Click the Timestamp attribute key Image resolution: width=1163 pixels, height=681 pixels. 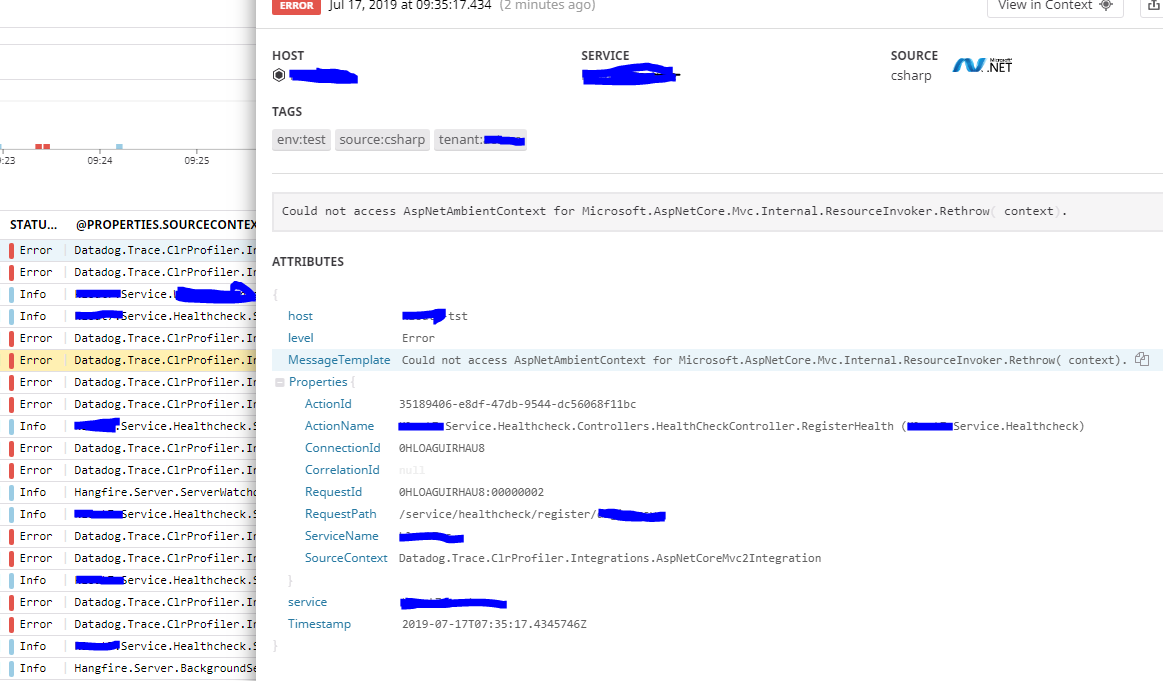click(320, 623)
